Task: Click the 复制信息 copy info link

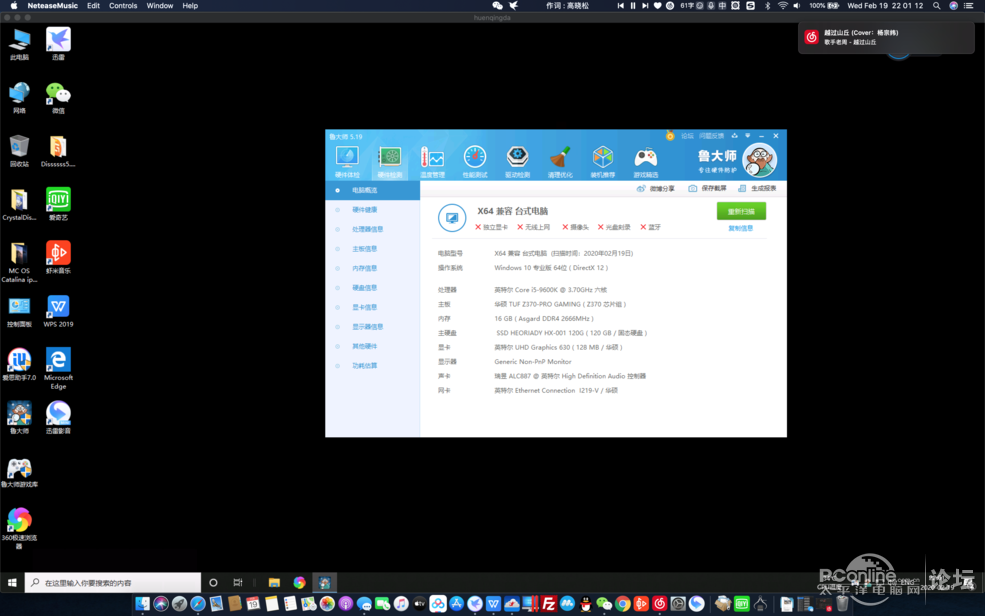Action: (741, 229)
